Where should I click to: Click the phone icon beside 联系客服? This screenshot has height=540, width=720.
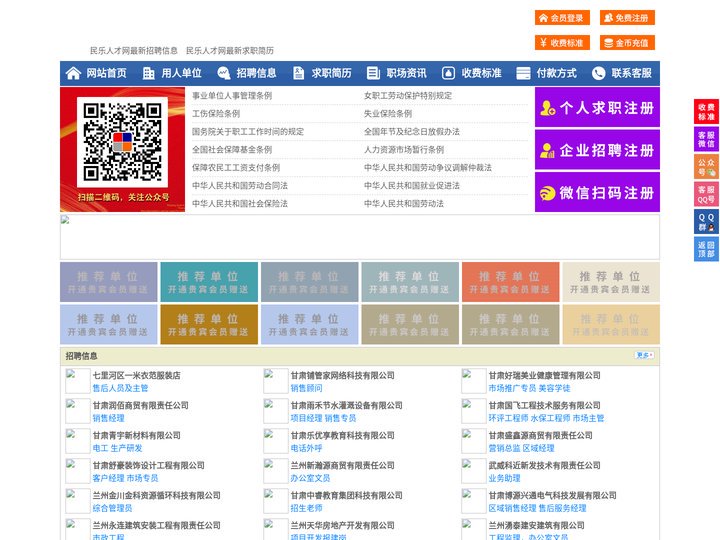(598, 73)
